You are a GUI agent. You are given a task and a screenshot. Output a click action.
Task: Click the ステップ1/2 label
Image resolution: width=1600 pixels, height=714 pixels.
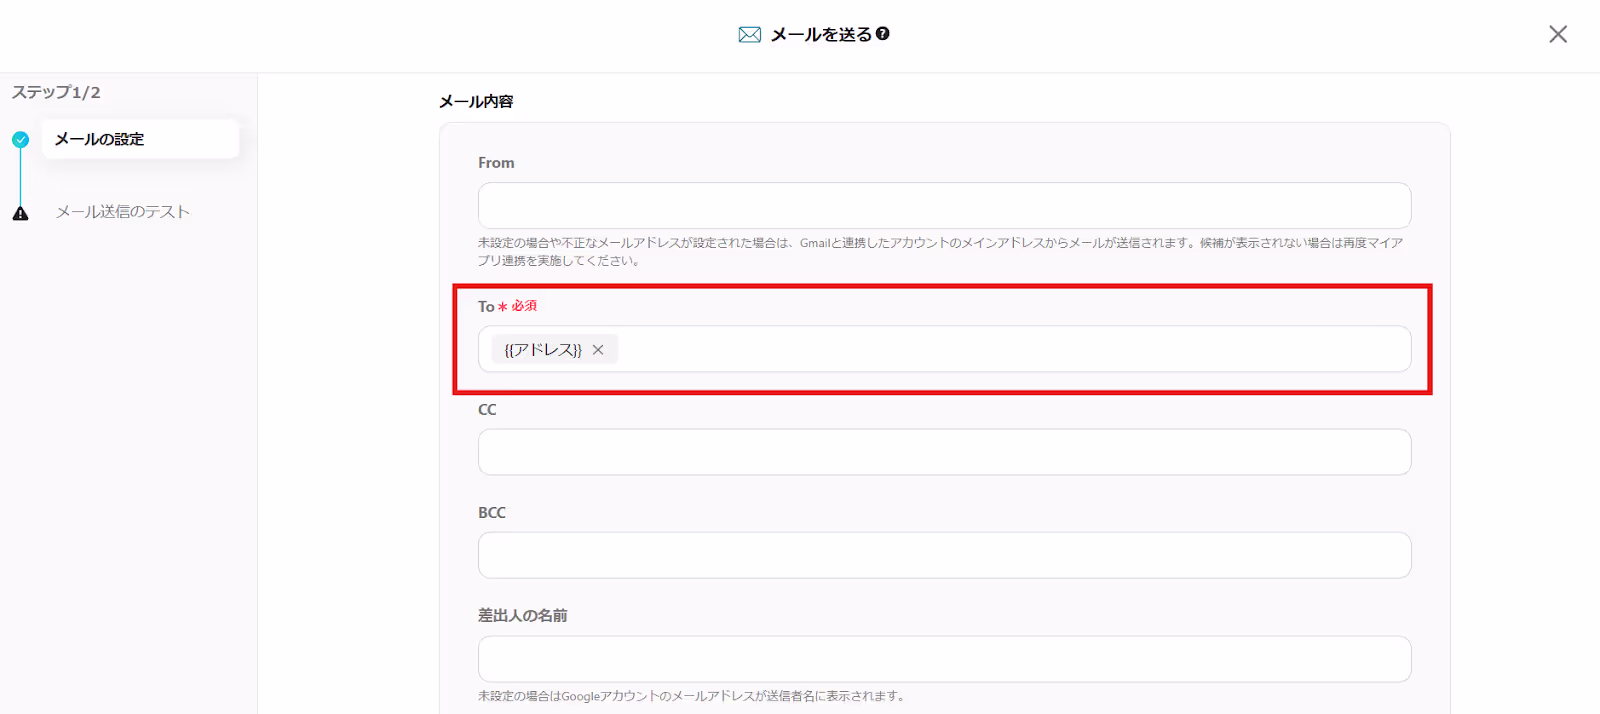point(56,92)
